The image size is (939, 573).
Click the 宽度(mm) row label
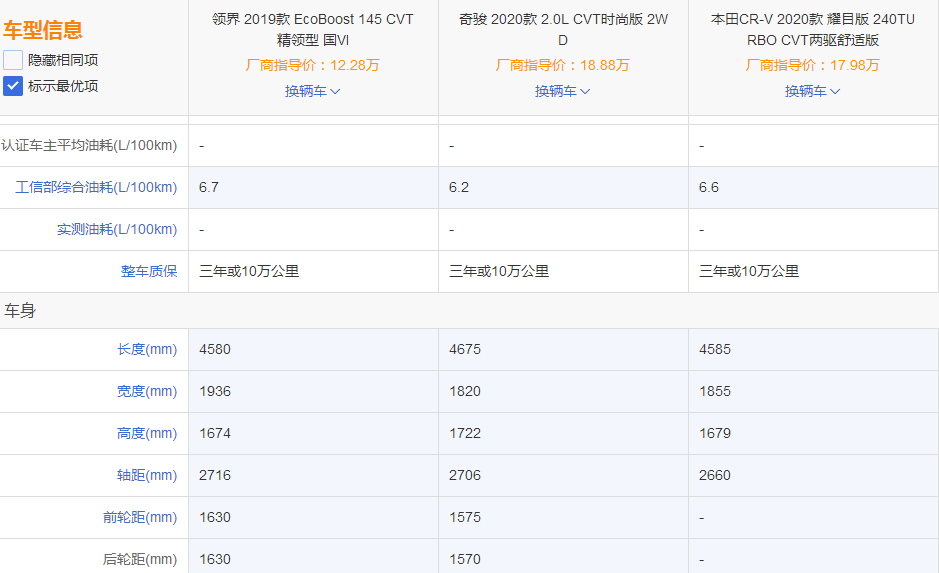coord(147,391)
